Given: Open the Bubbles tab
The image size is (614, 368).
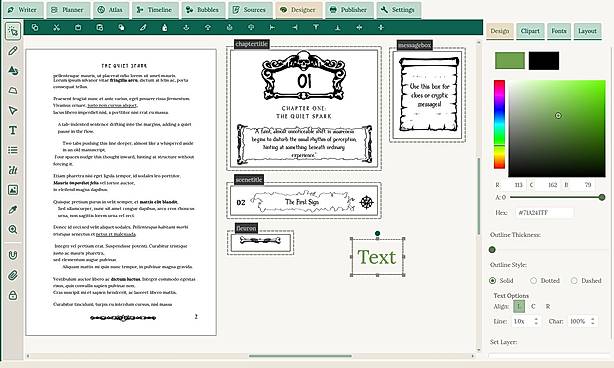Looking at the screenshot, I should coord(203,10).
